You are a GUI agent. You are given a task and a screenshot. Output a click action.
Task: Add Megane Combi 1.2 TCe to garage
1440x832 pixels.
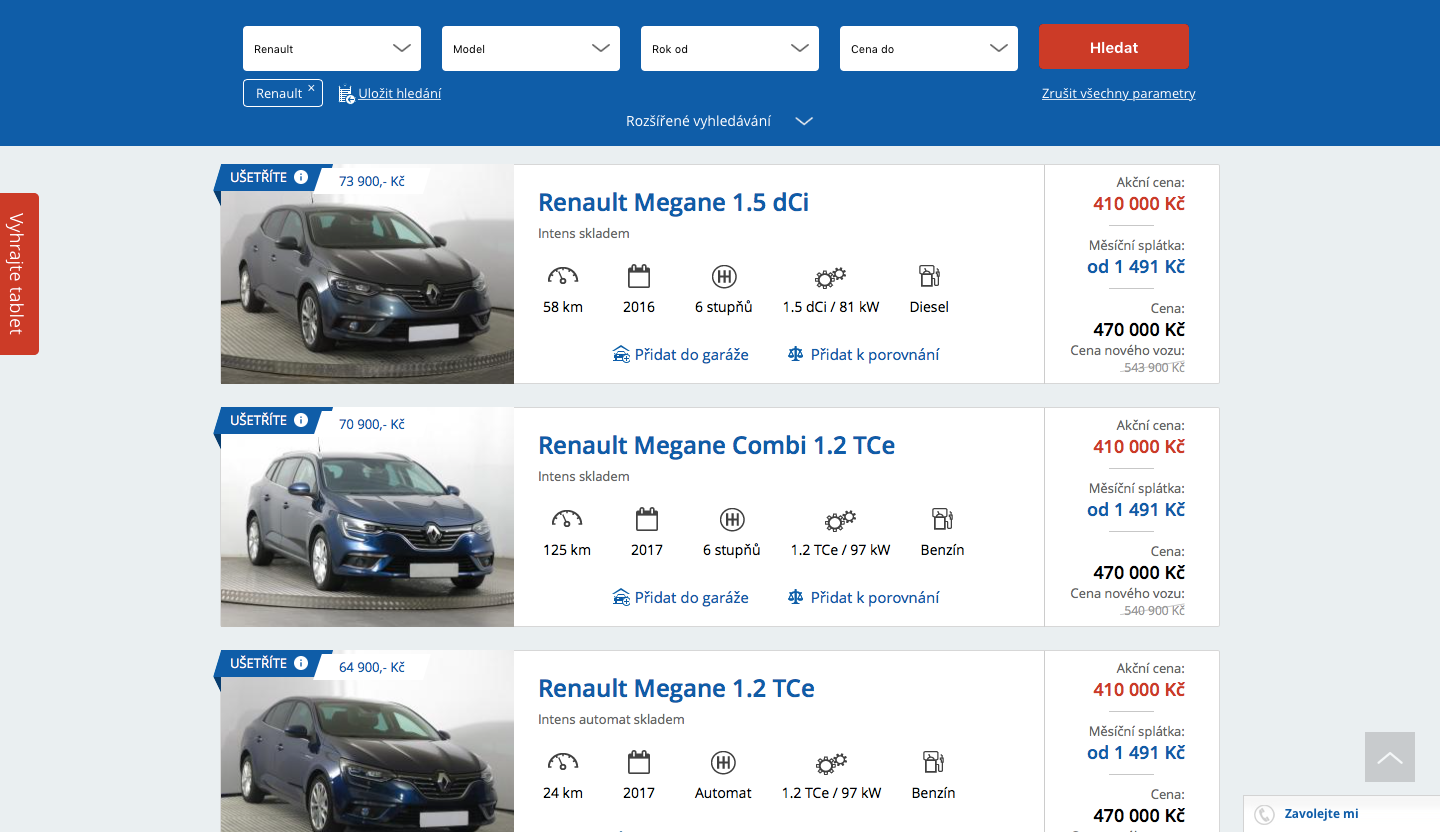pos(680,597)
